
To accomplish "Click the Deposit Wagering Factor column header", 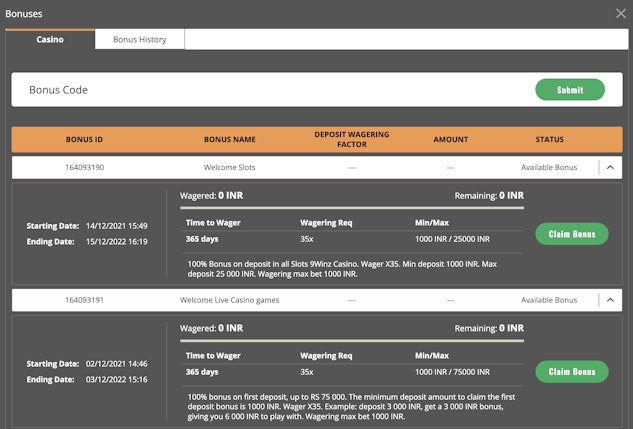I will (x=352, y=139).
